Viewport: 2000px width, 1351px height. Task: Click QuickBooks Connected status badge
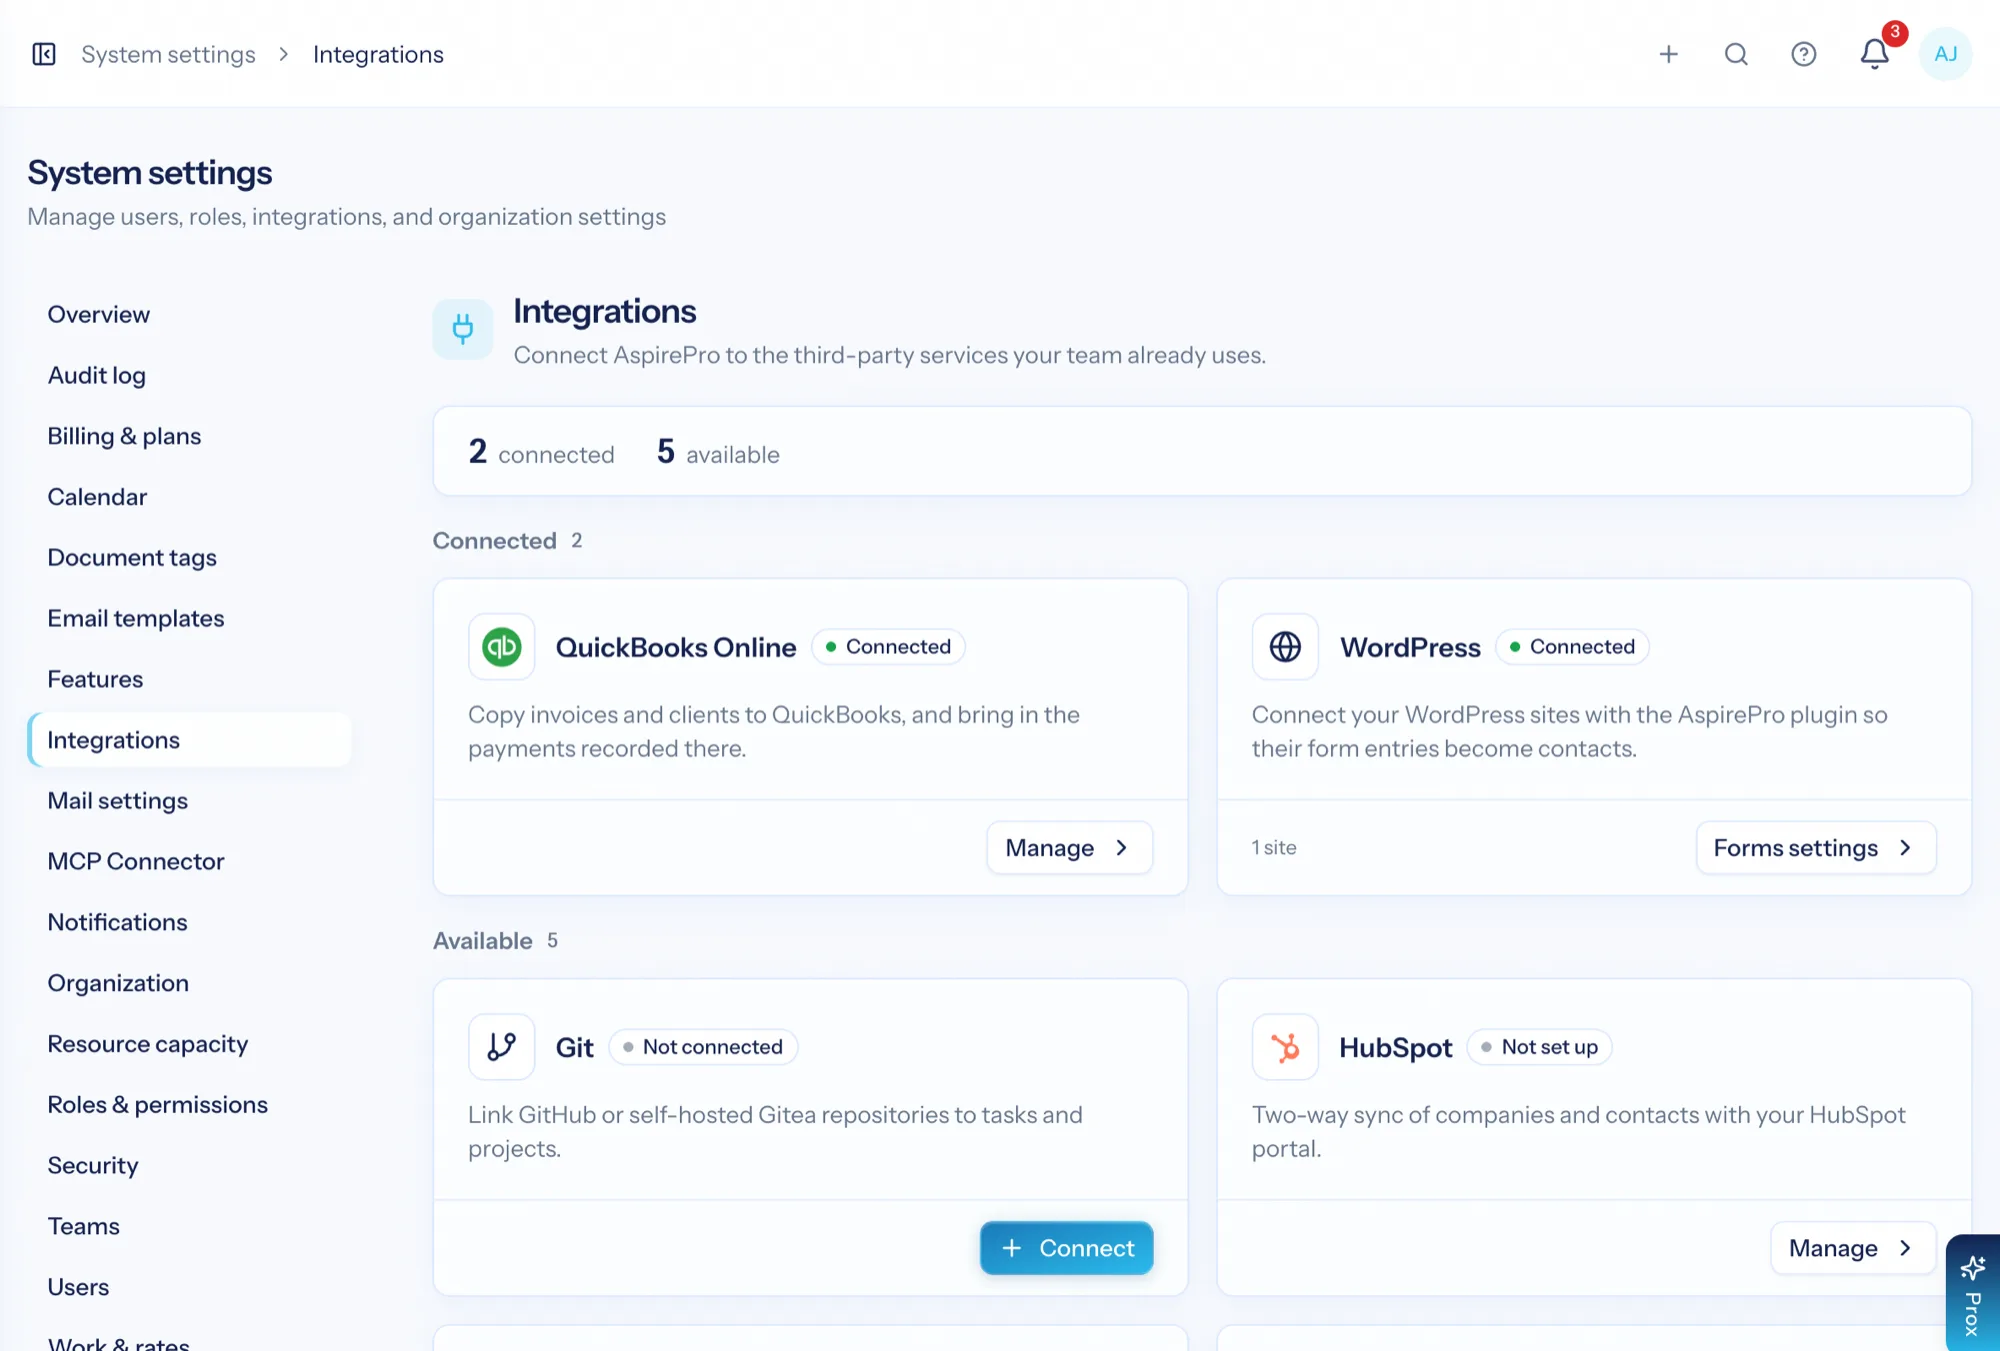(x=888, y=647)
